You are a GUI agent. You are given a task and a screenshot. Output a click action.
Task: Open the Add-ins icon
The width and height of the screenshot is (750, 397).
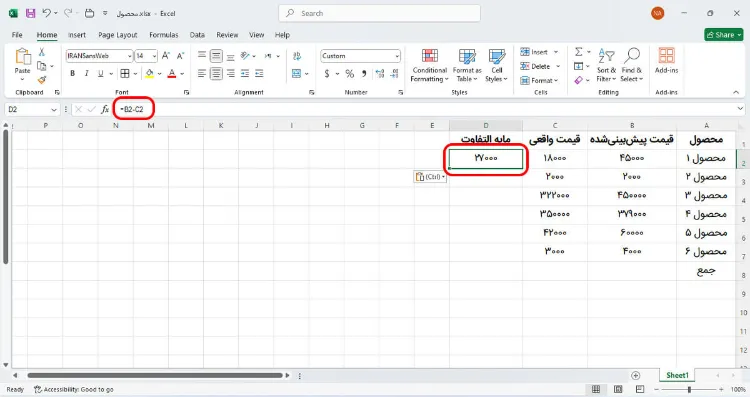pos(666,55)
